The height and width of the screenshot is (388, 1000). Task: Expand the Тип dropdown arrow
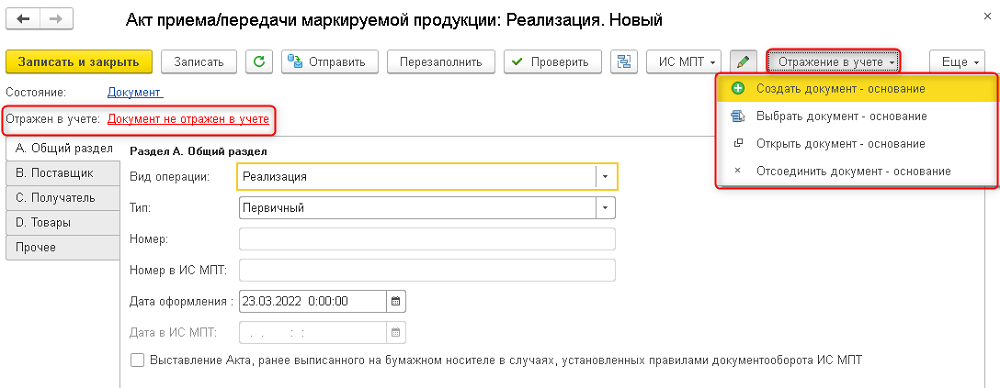(606, 208)
